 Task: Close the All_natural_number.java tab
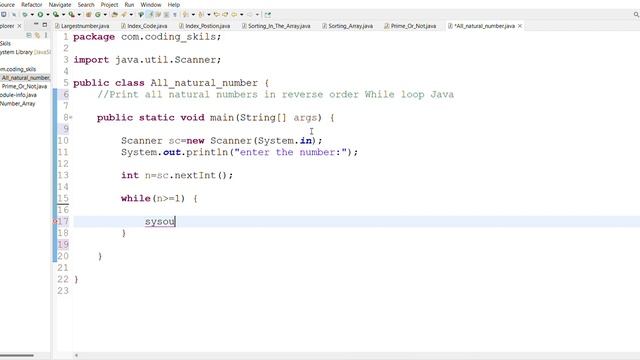(x=520, y=26)
